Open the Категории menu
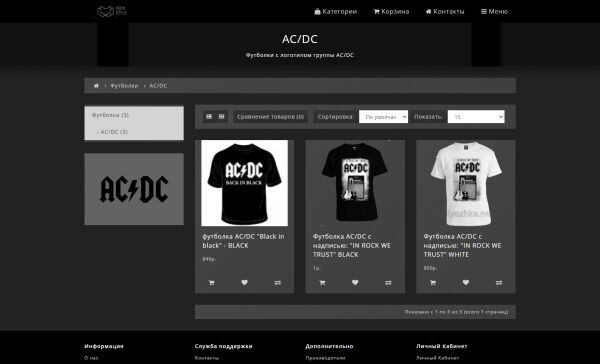 [x=336, y=11]
